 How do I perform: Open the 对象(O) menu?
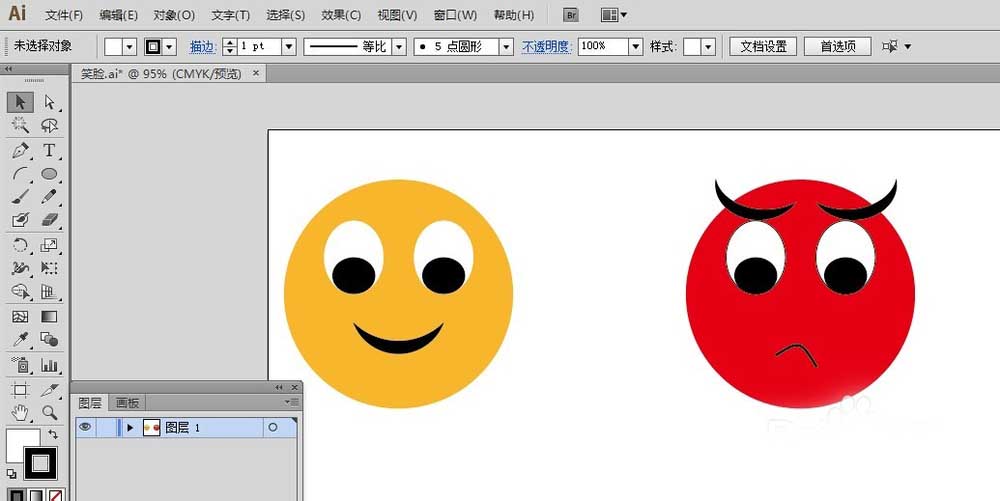coord(174,15)
